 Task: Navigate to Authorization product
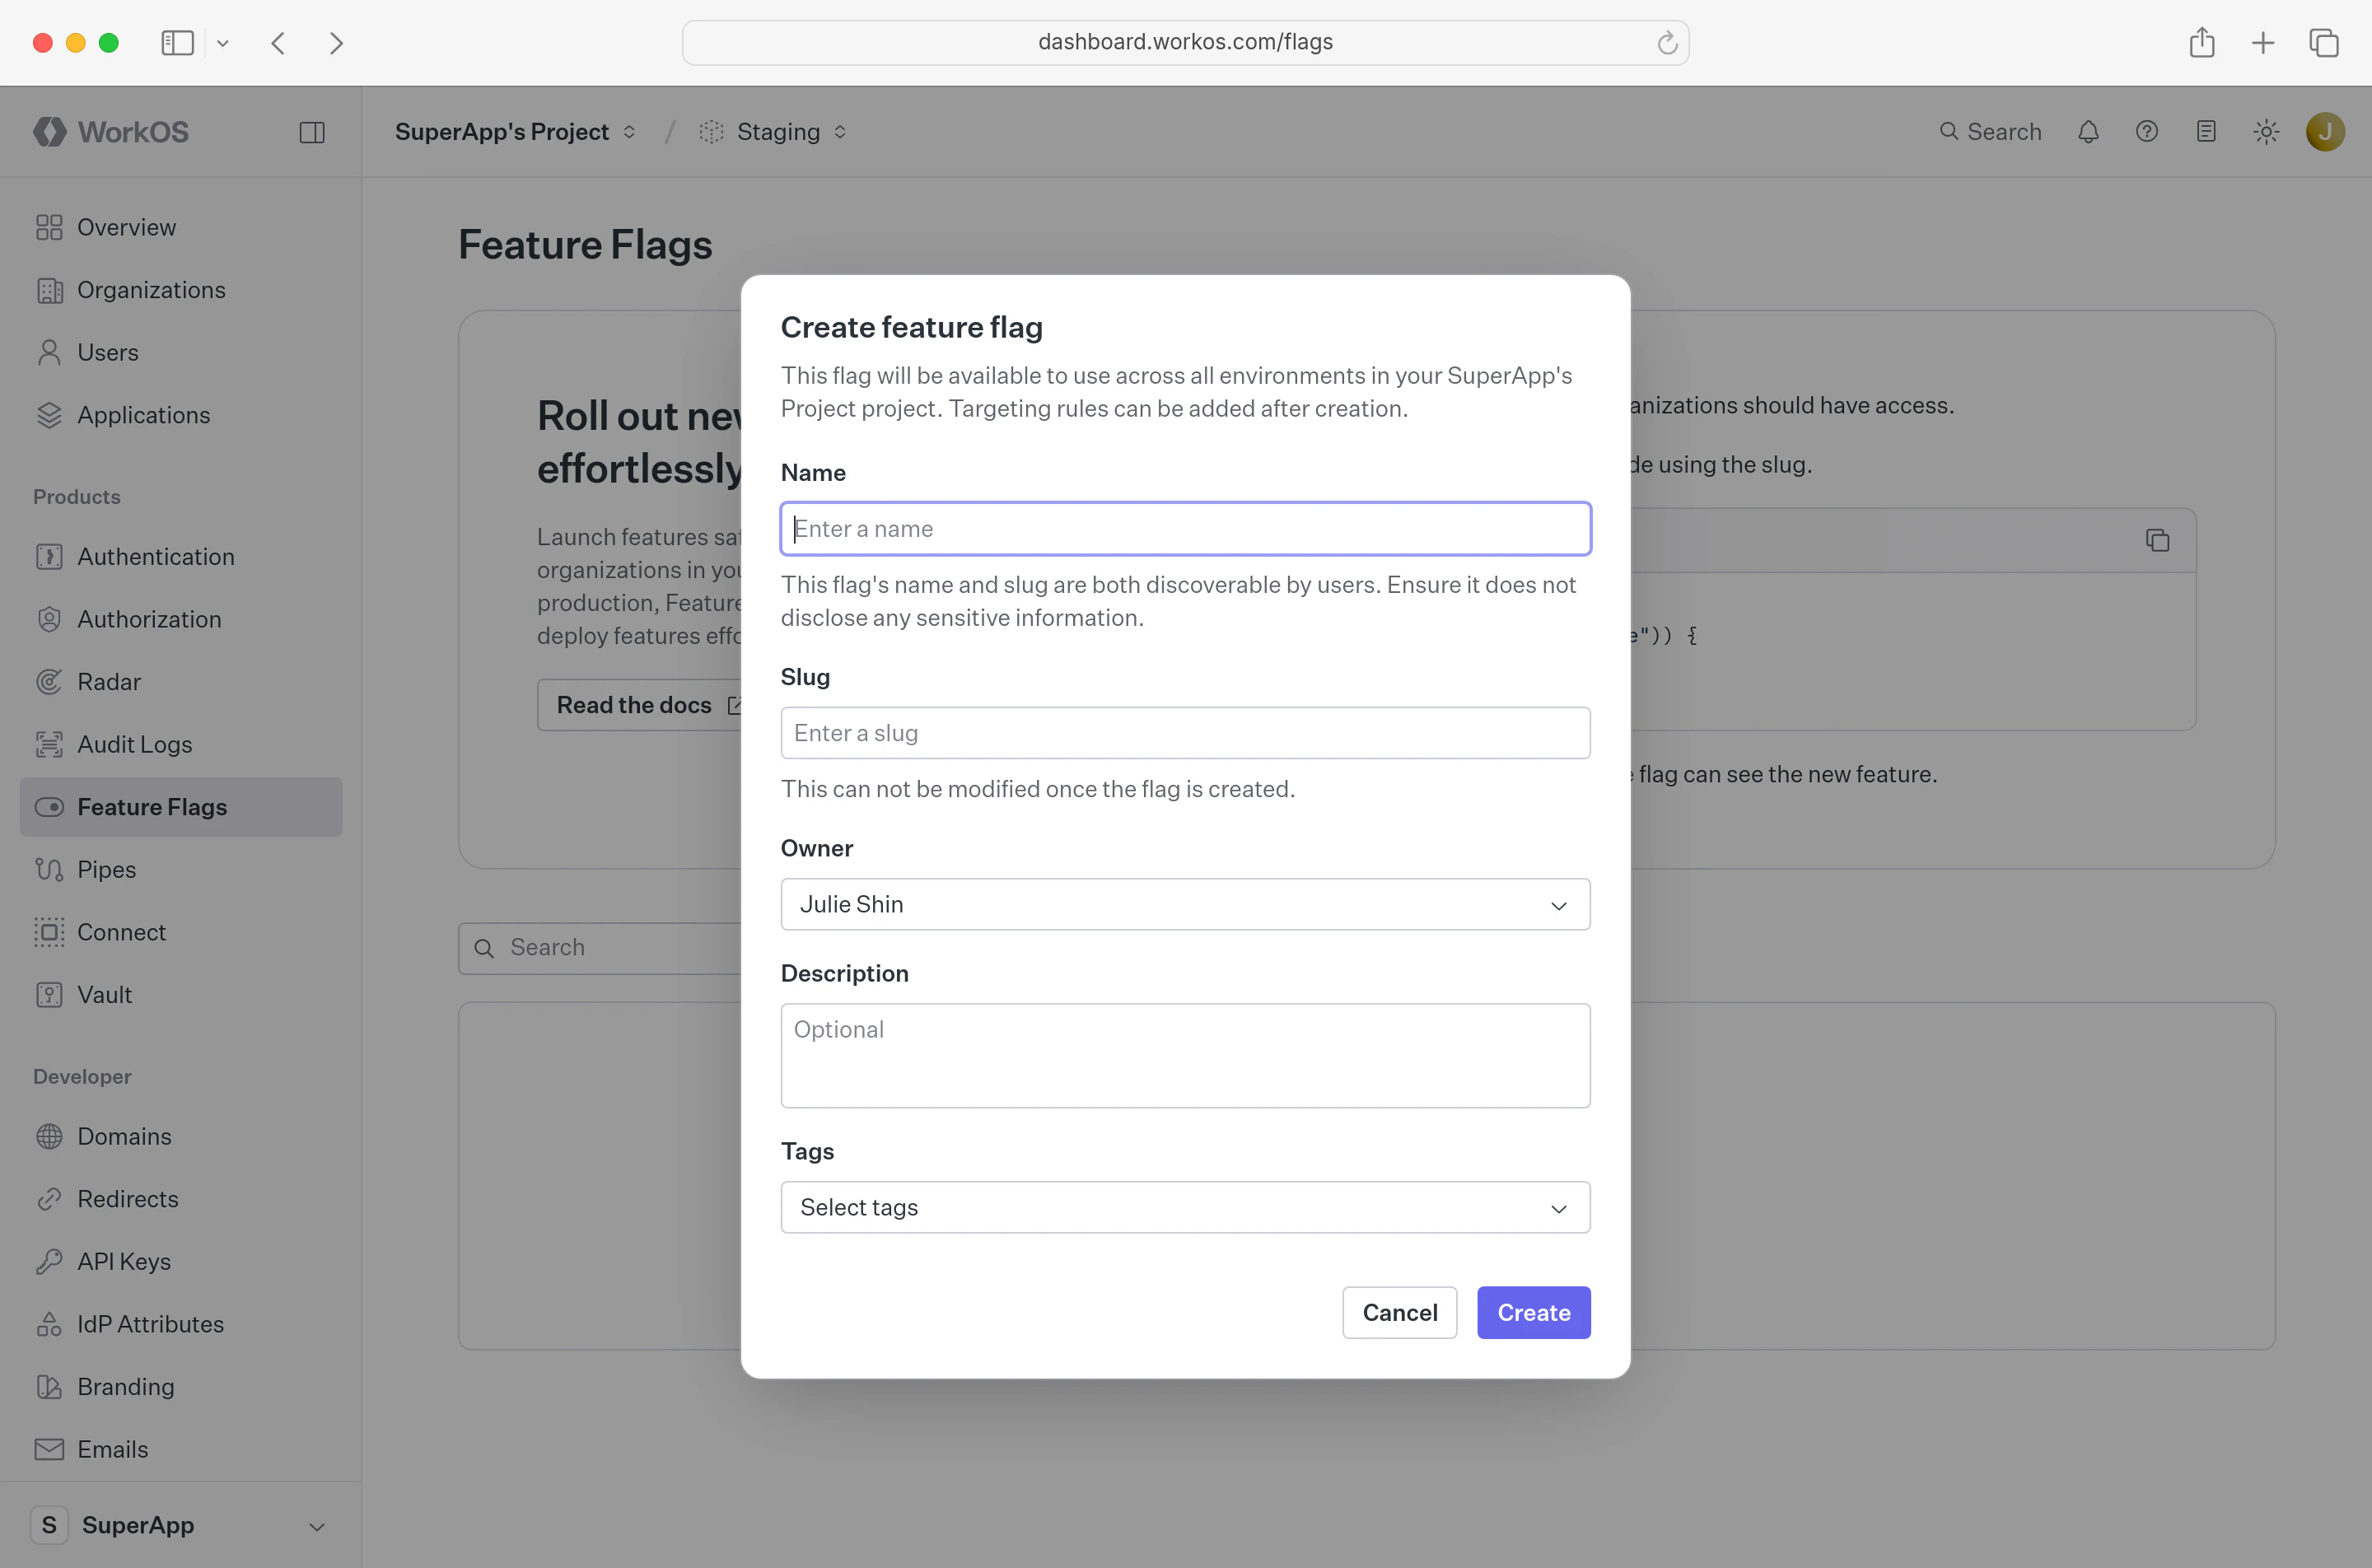(x=181, y=619)
